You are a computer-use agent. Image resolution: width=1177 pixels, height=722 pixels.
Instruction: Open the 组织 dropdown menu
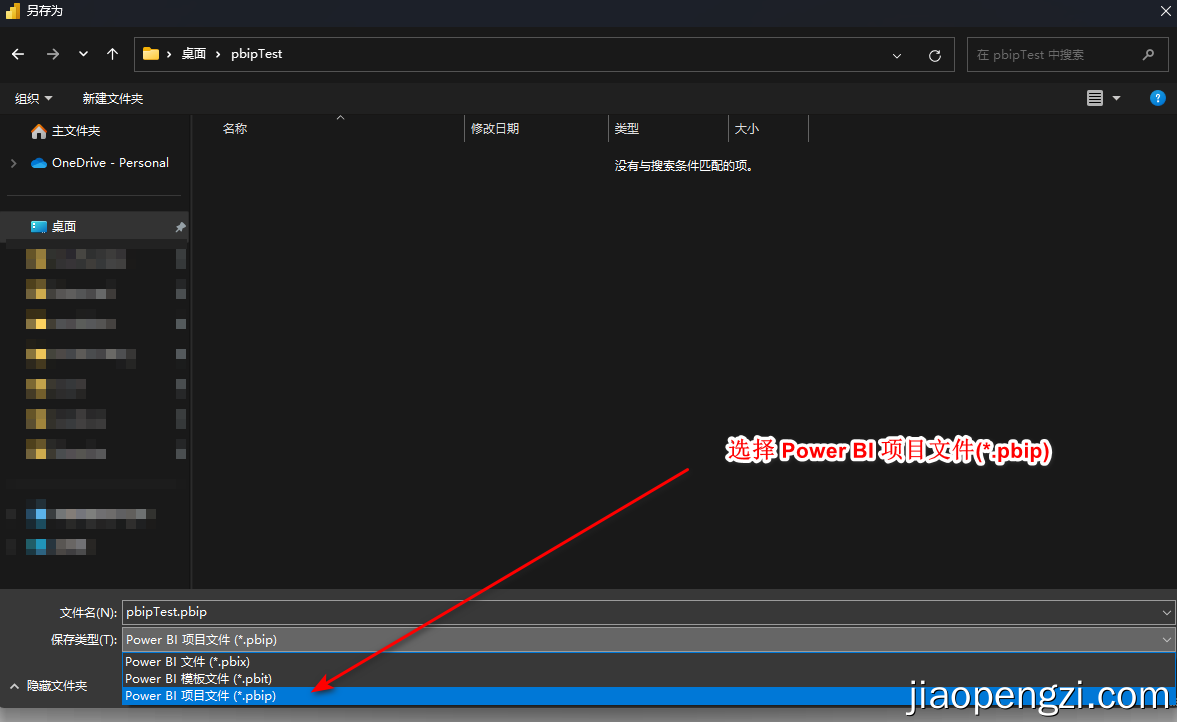click(x=33, y=98)
